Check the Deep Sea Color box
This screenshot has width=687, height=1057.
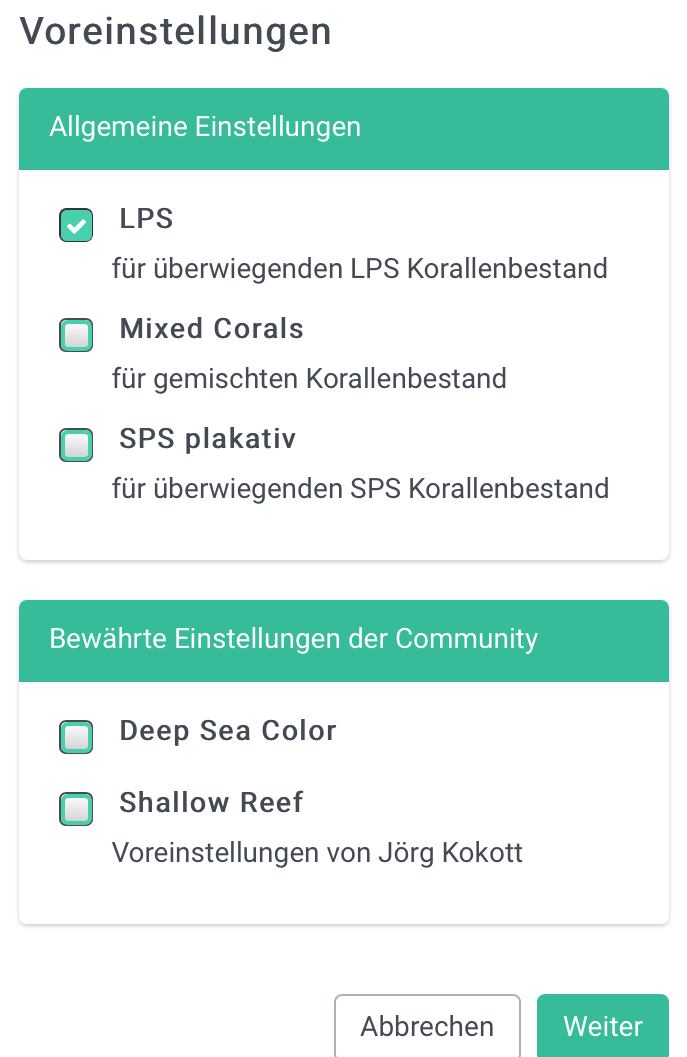[x=76, y=737]
